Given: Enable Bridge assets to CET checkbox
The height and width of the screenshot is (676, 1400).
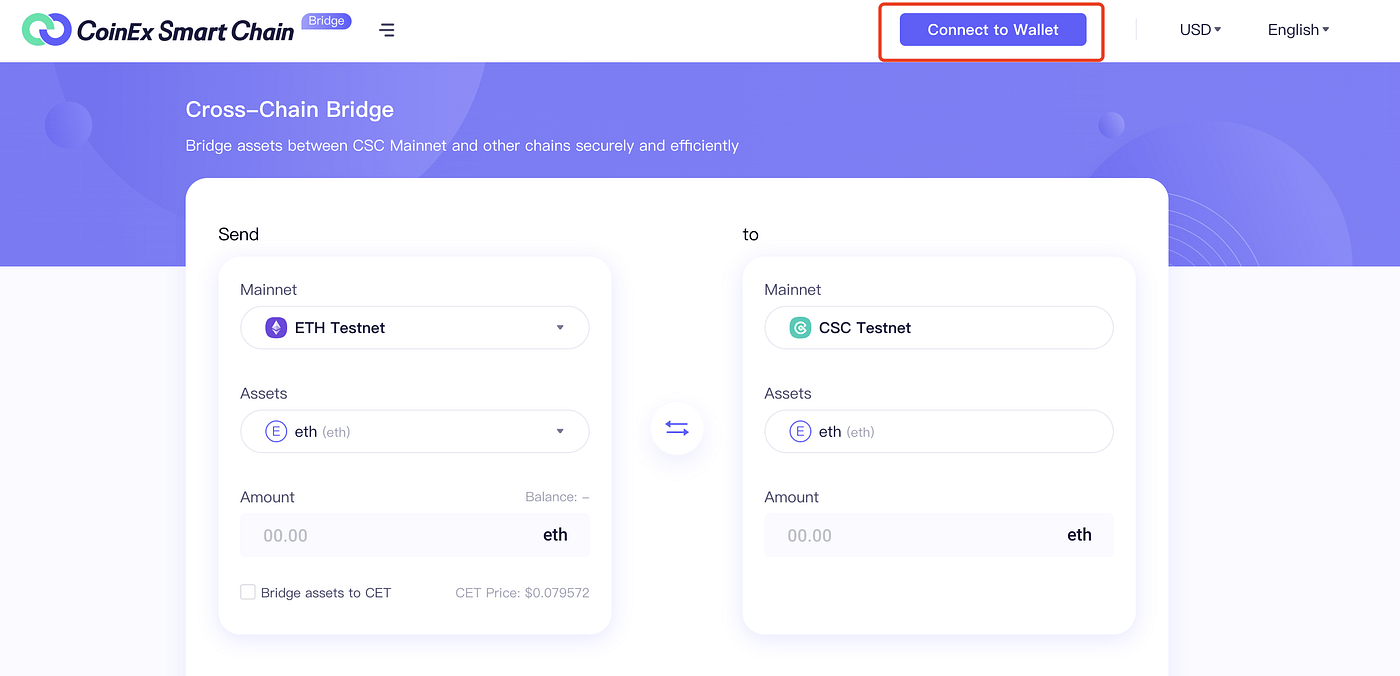Looking at the screenshot, I should point(248,592).
